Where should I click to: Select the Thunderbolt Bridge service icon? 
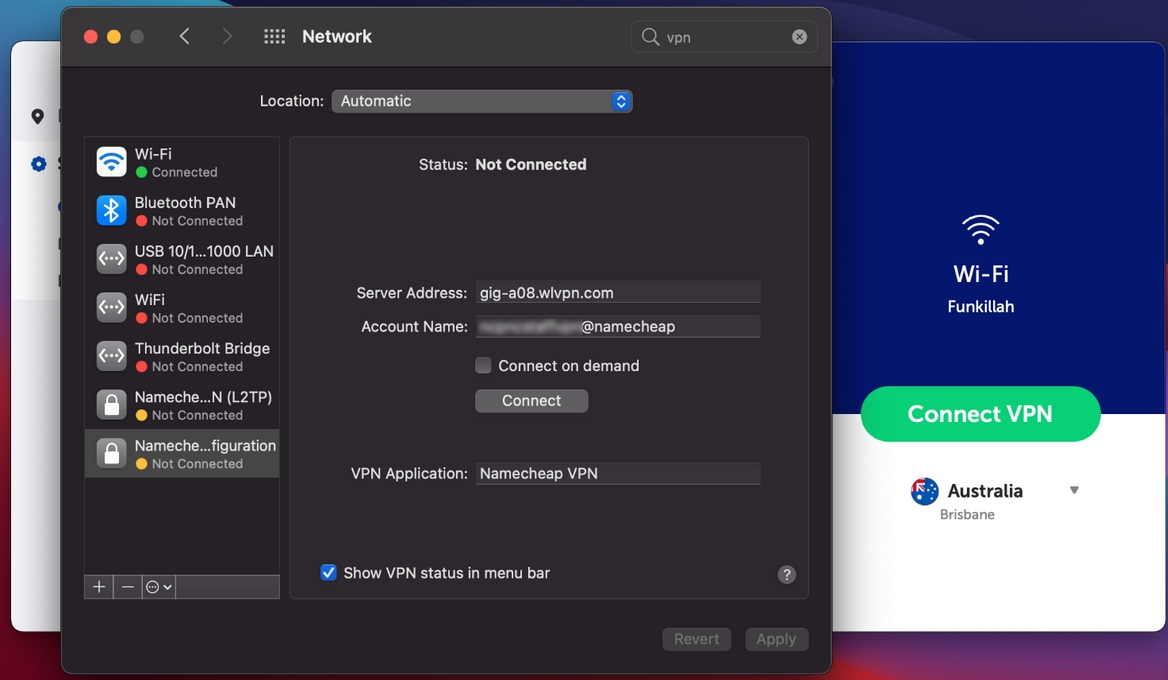click(x=112, y=355)
